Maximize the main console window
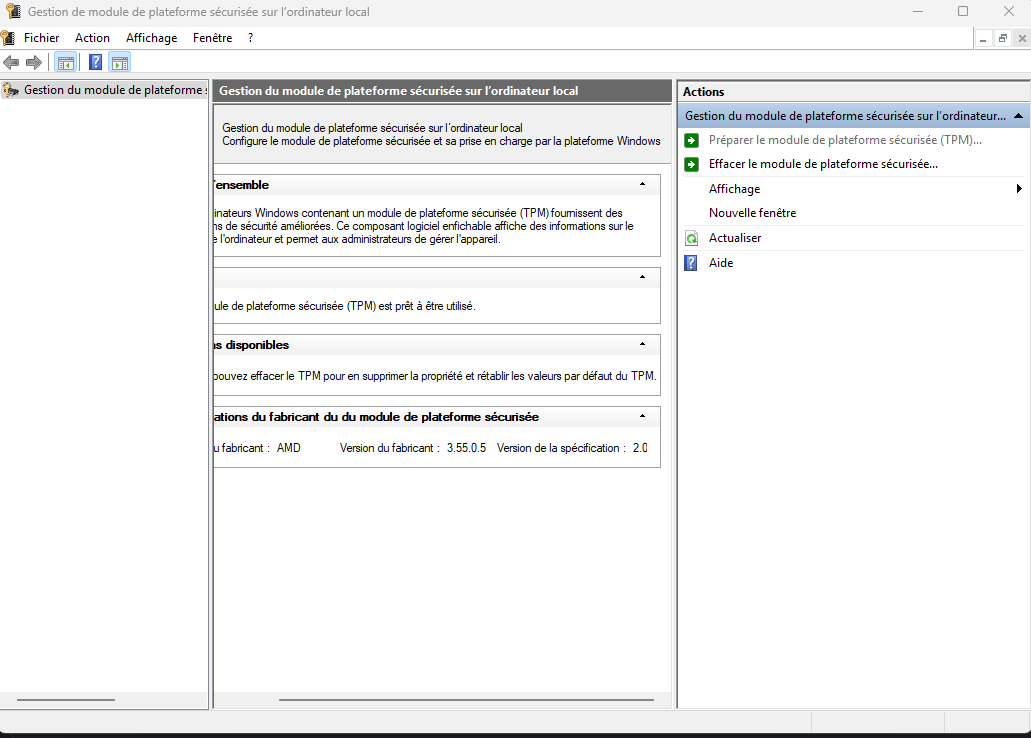Image resolution: width=1031 pixels, height=738 pixels. (963, 11)
